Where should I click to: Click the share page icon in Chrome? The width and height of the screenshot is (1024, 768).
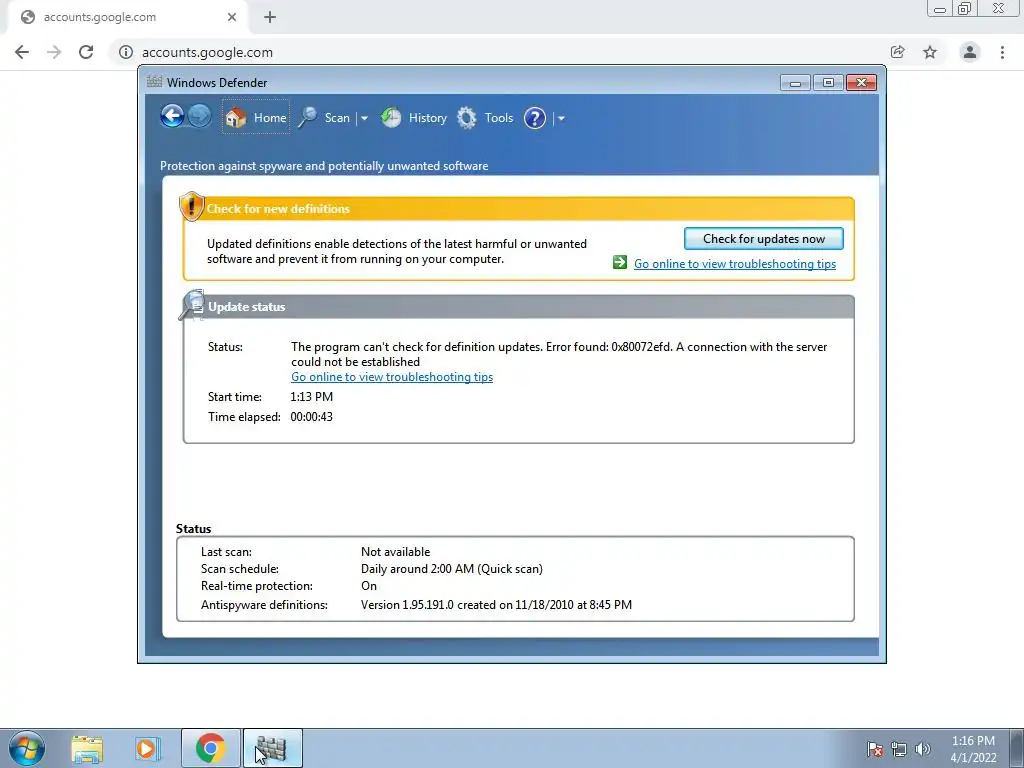point(897,52)
